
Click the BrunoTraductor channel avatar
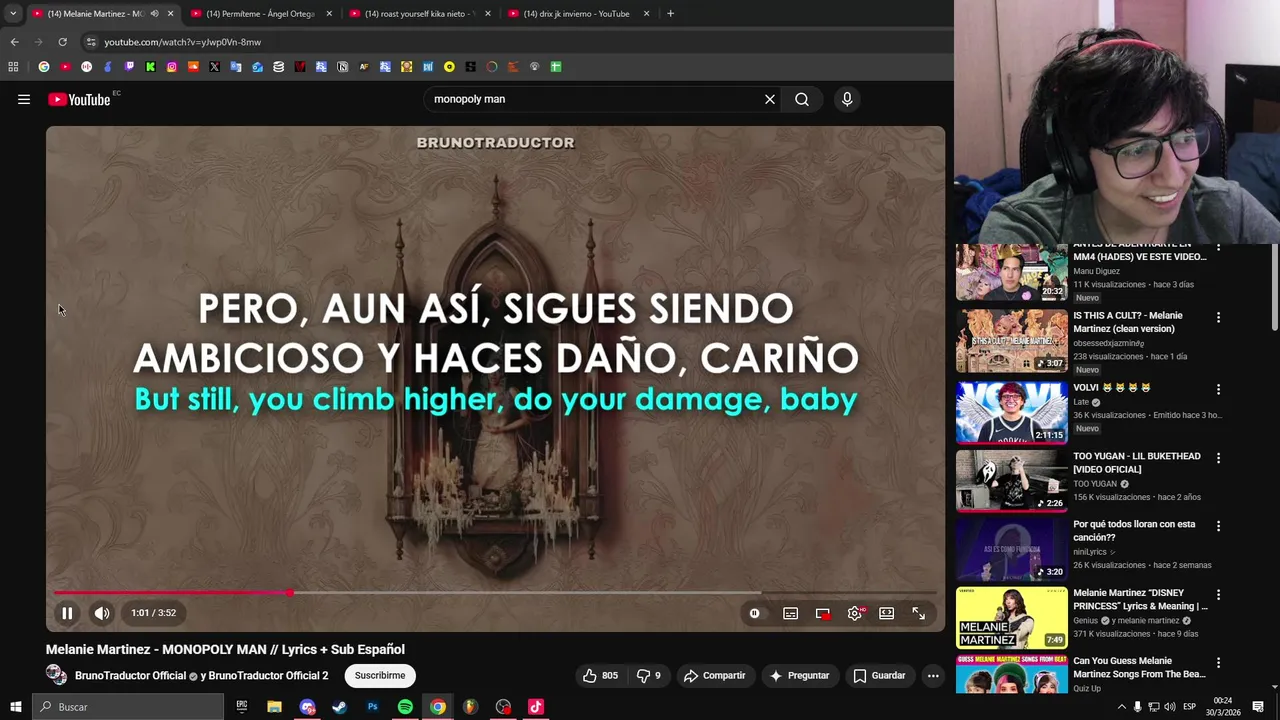pos(57,675)
